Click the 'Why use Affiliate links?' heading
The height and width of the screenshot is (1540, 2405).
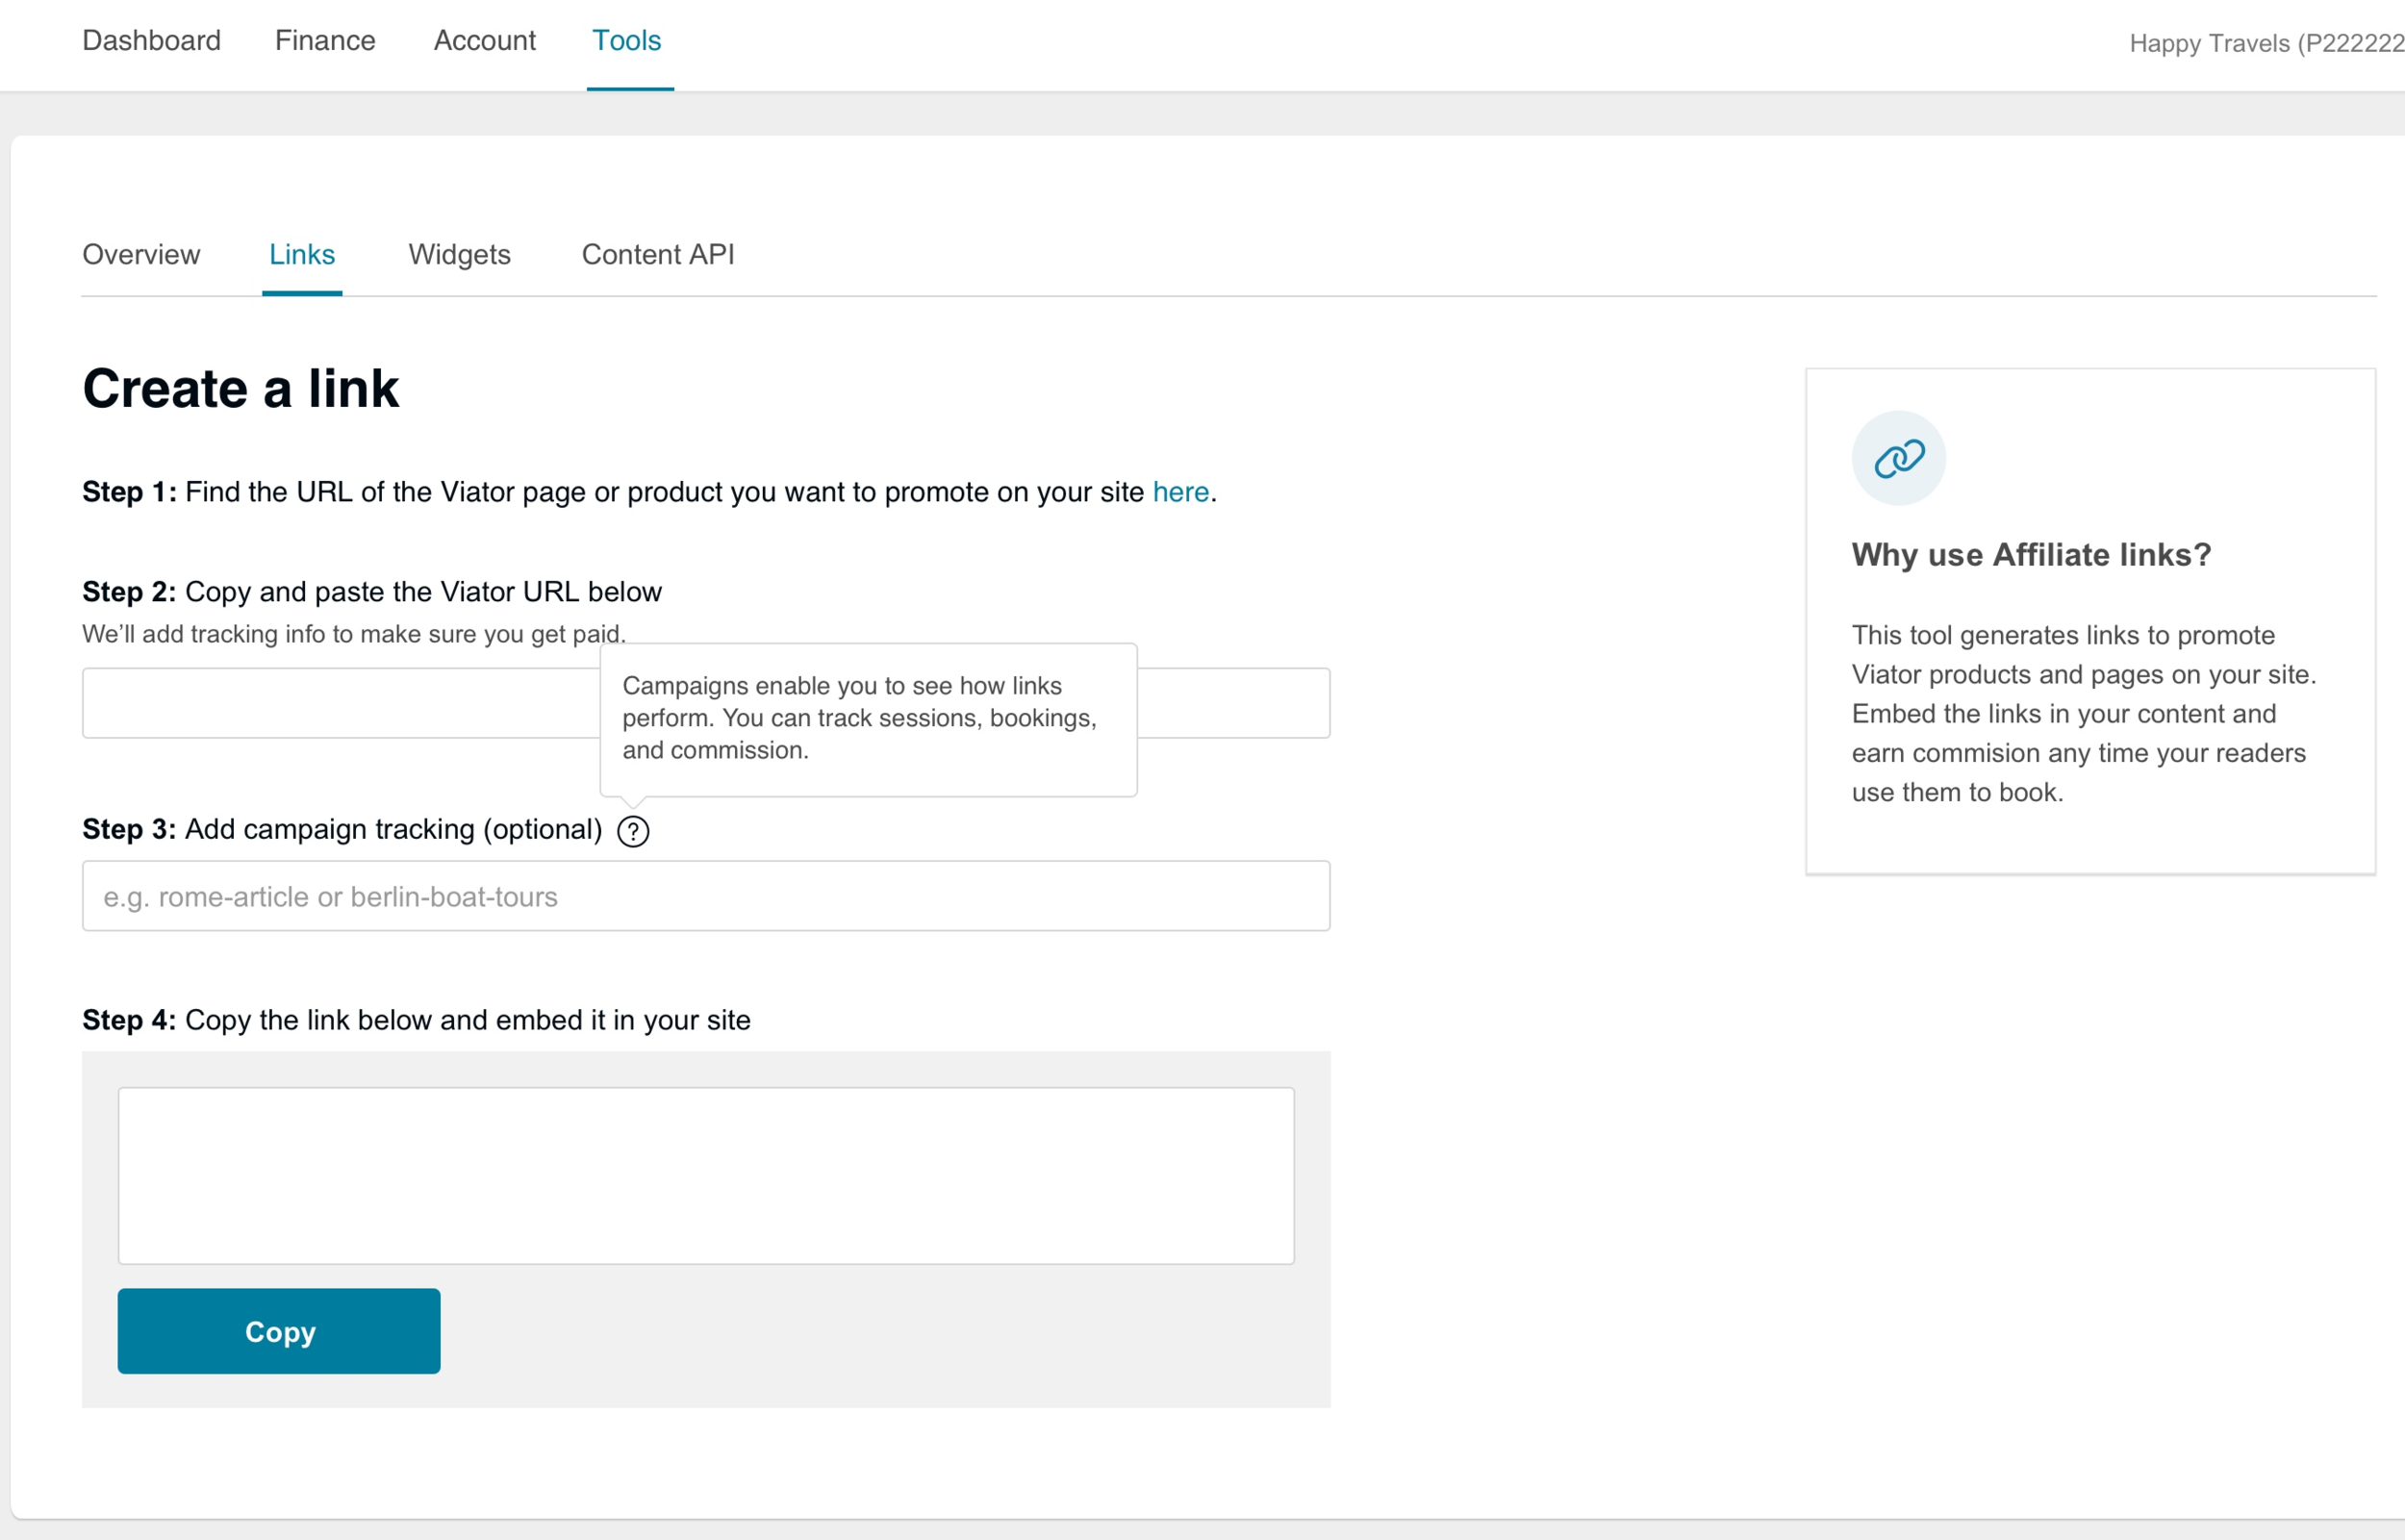pos(2031,555)
